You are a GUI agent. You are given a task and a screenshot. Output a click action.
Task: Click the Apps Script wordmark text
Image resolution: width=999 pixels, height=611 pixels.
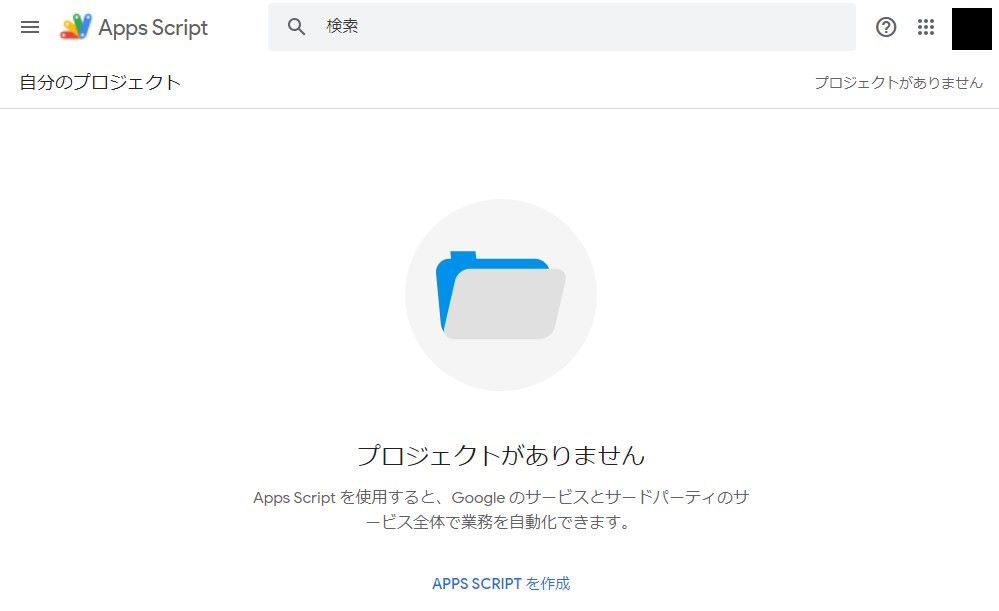(x=153, y=28)
